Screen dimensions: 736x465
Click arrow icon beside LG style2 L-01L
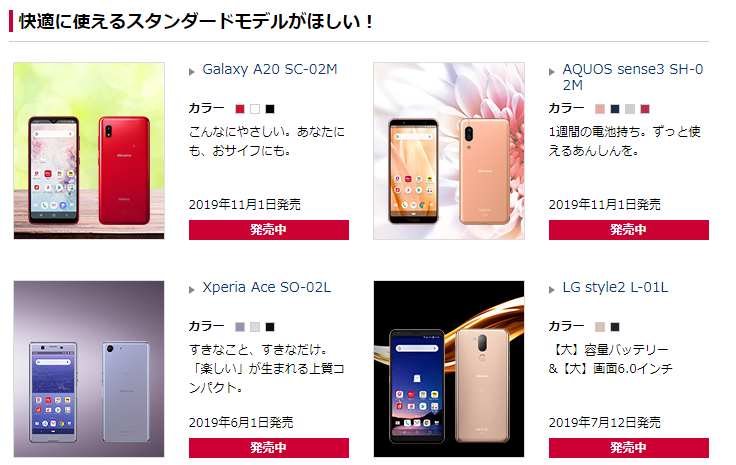(552, 290)
